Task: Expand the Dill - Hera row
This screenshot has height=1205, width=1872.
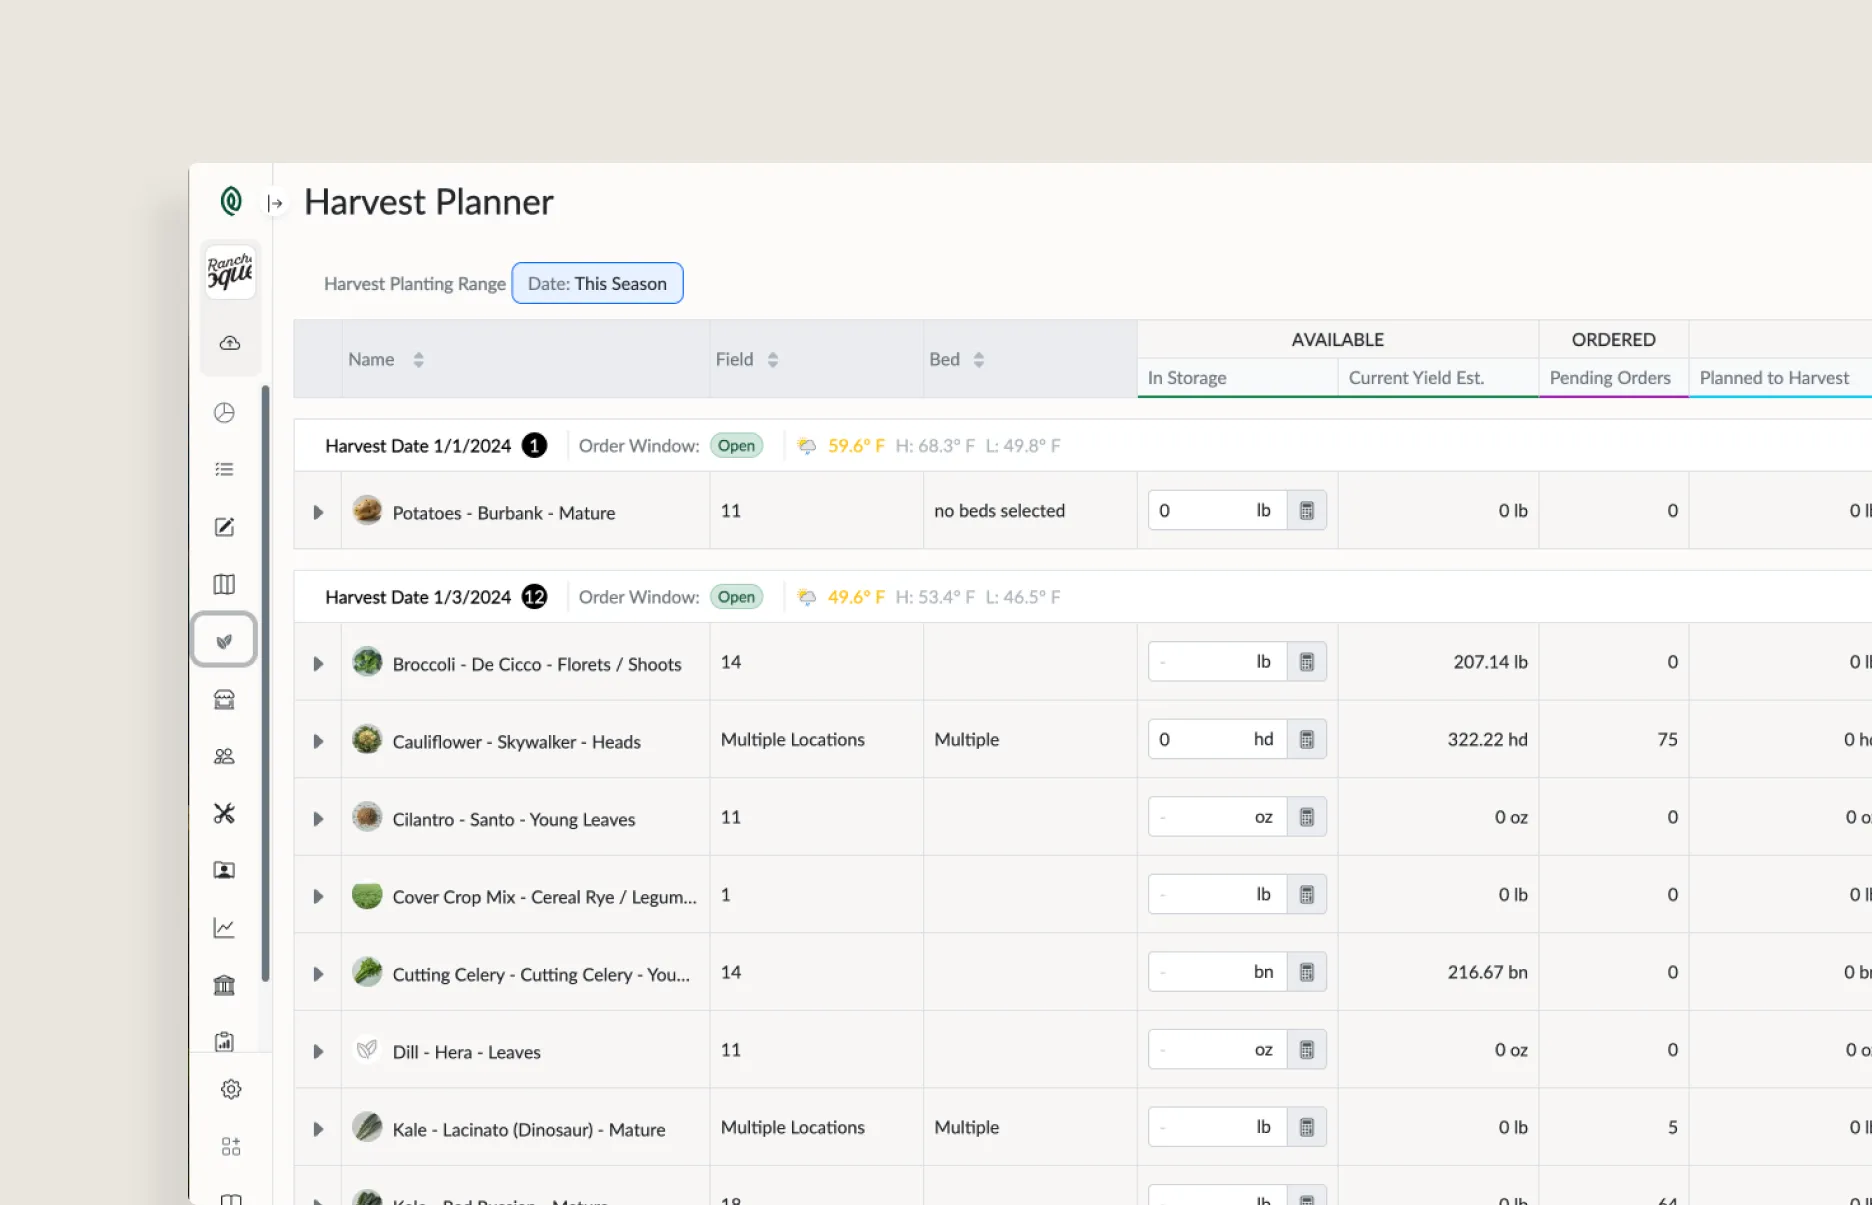Action: pos(318,1052)
